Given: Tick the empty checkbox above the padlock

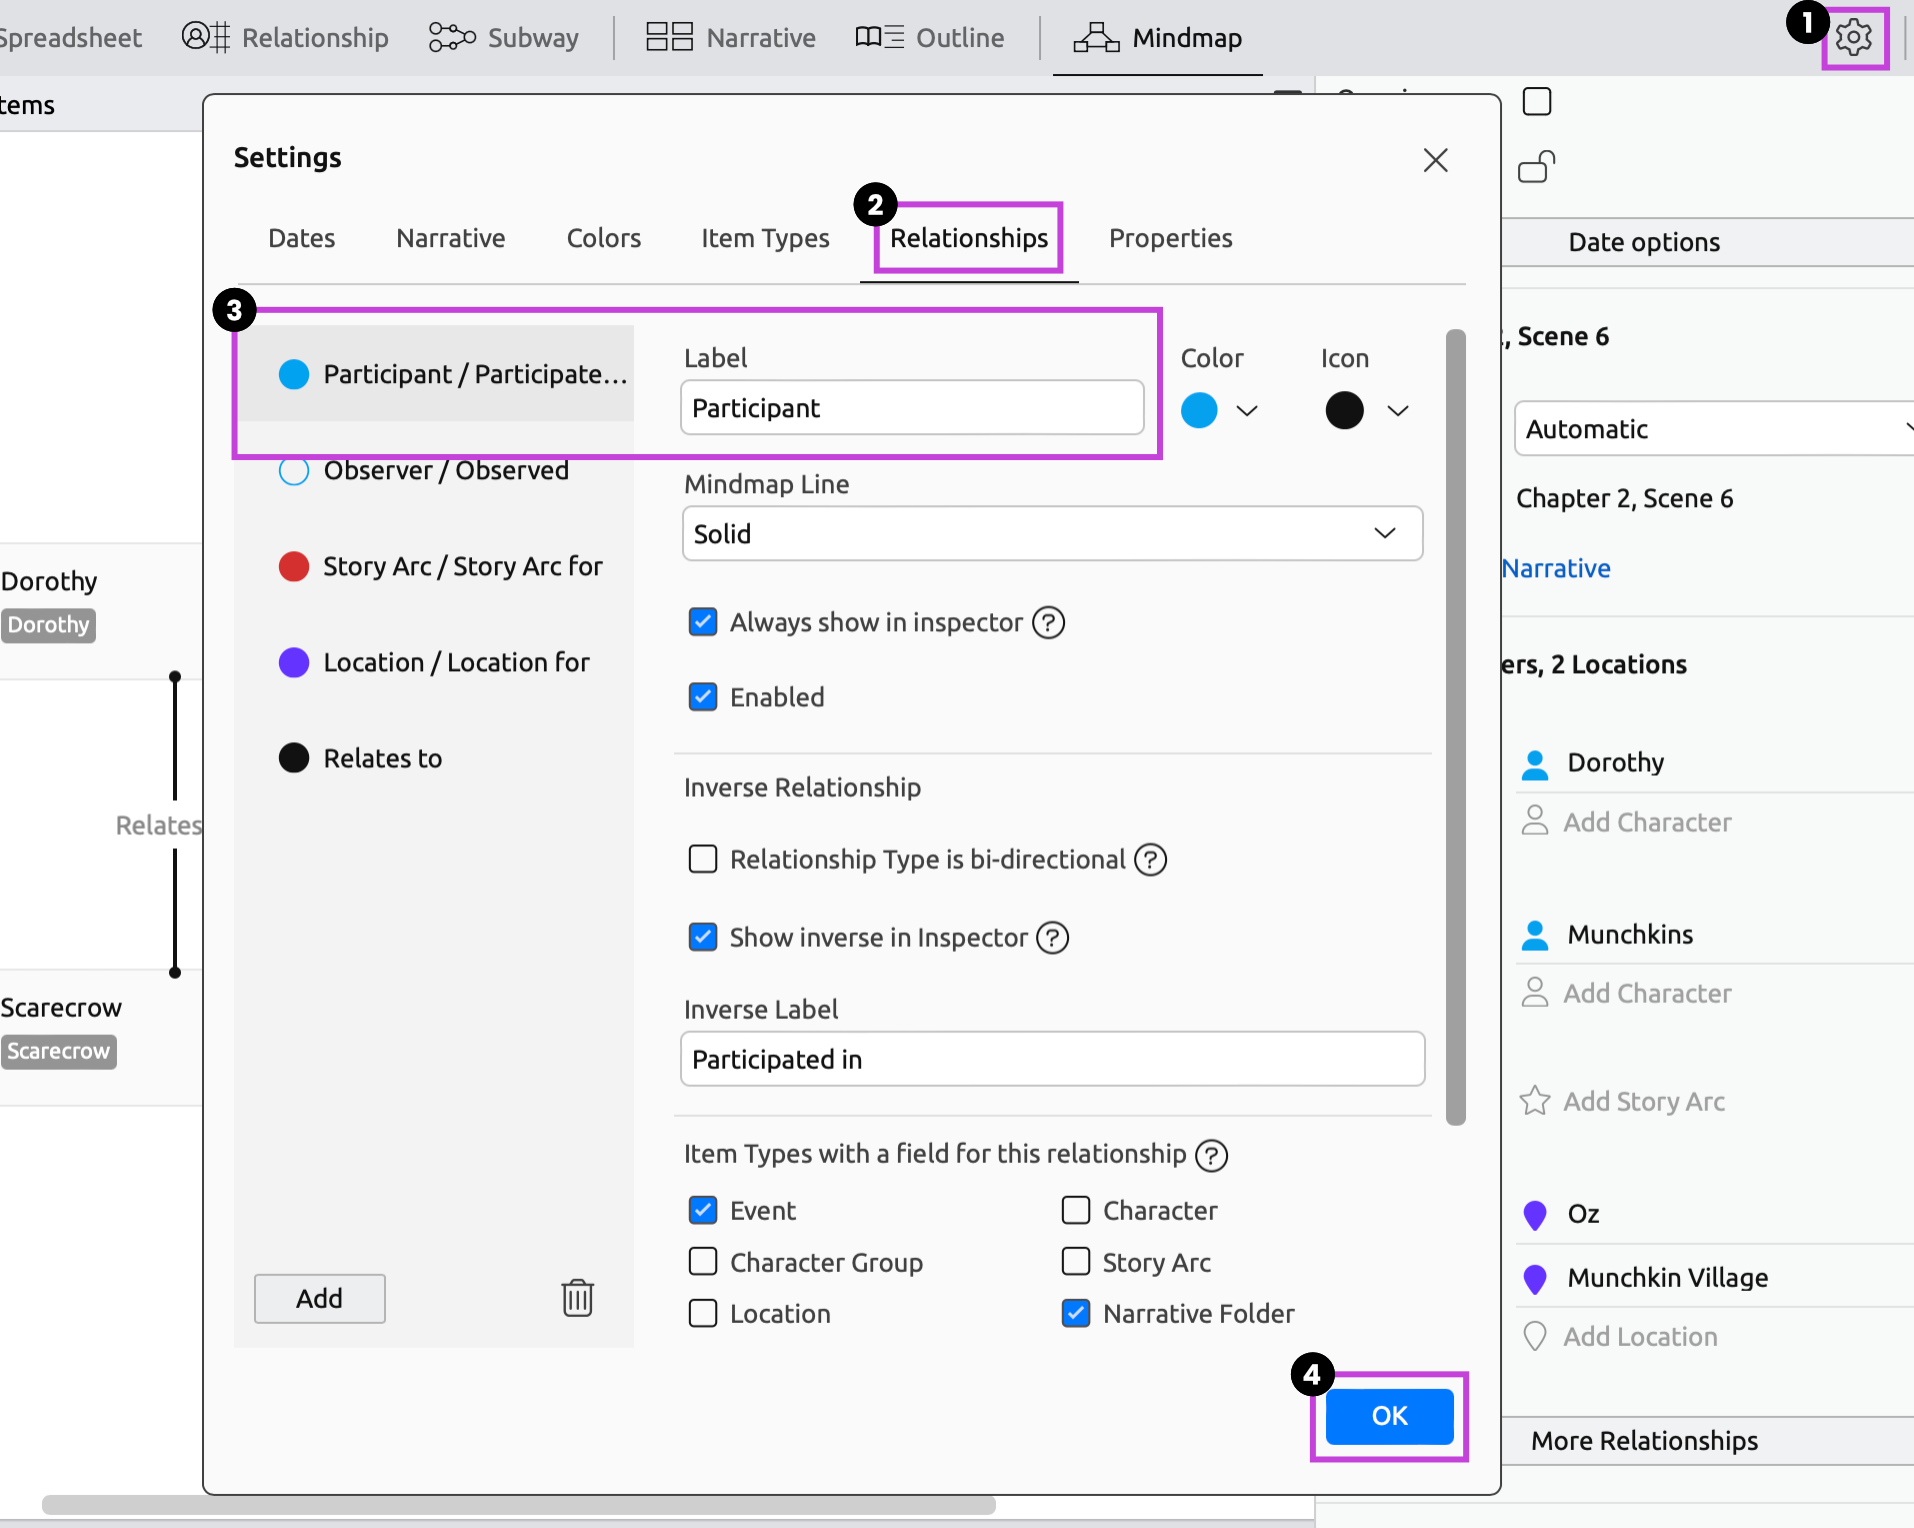Looking at the screenshot, I should [x=1537, y=101].
